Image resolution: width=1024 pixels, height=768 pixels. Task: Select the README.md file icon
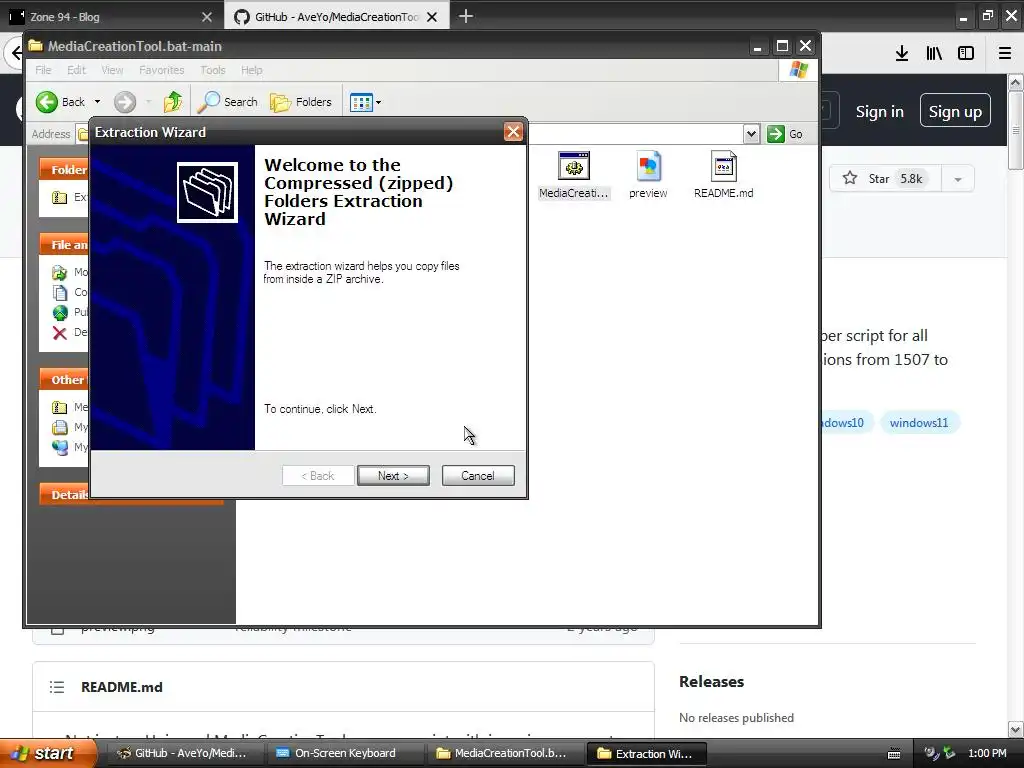point(724,175)
